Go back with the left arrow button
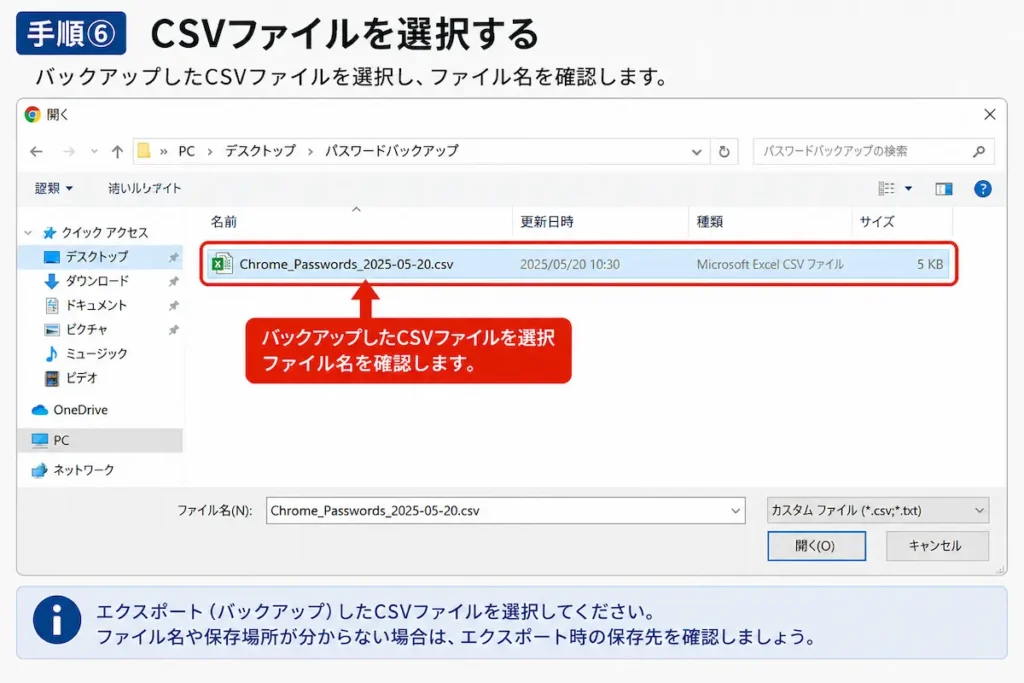Image resolution: width=1024 pixels, height=683 pixels. point(37,151)
